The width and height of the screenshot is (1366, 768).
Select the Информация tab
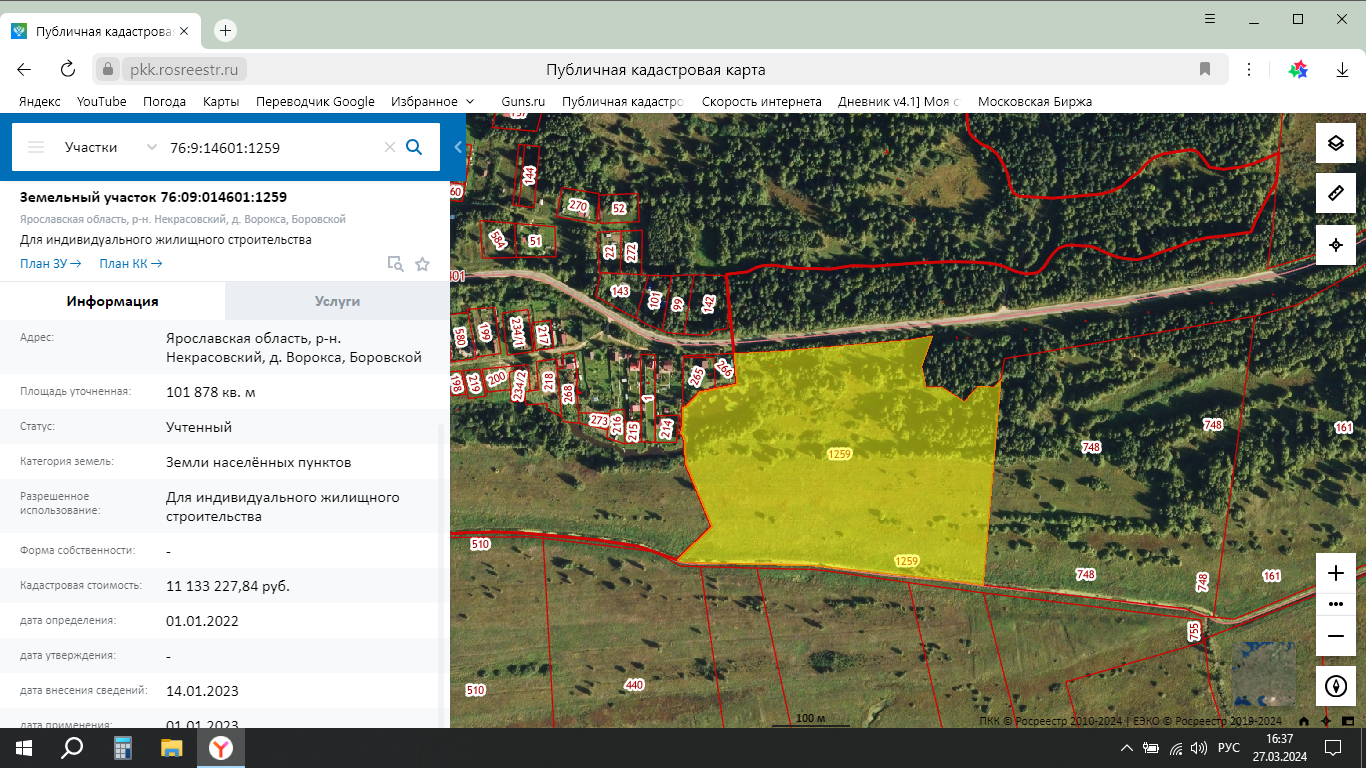point(112,301)
